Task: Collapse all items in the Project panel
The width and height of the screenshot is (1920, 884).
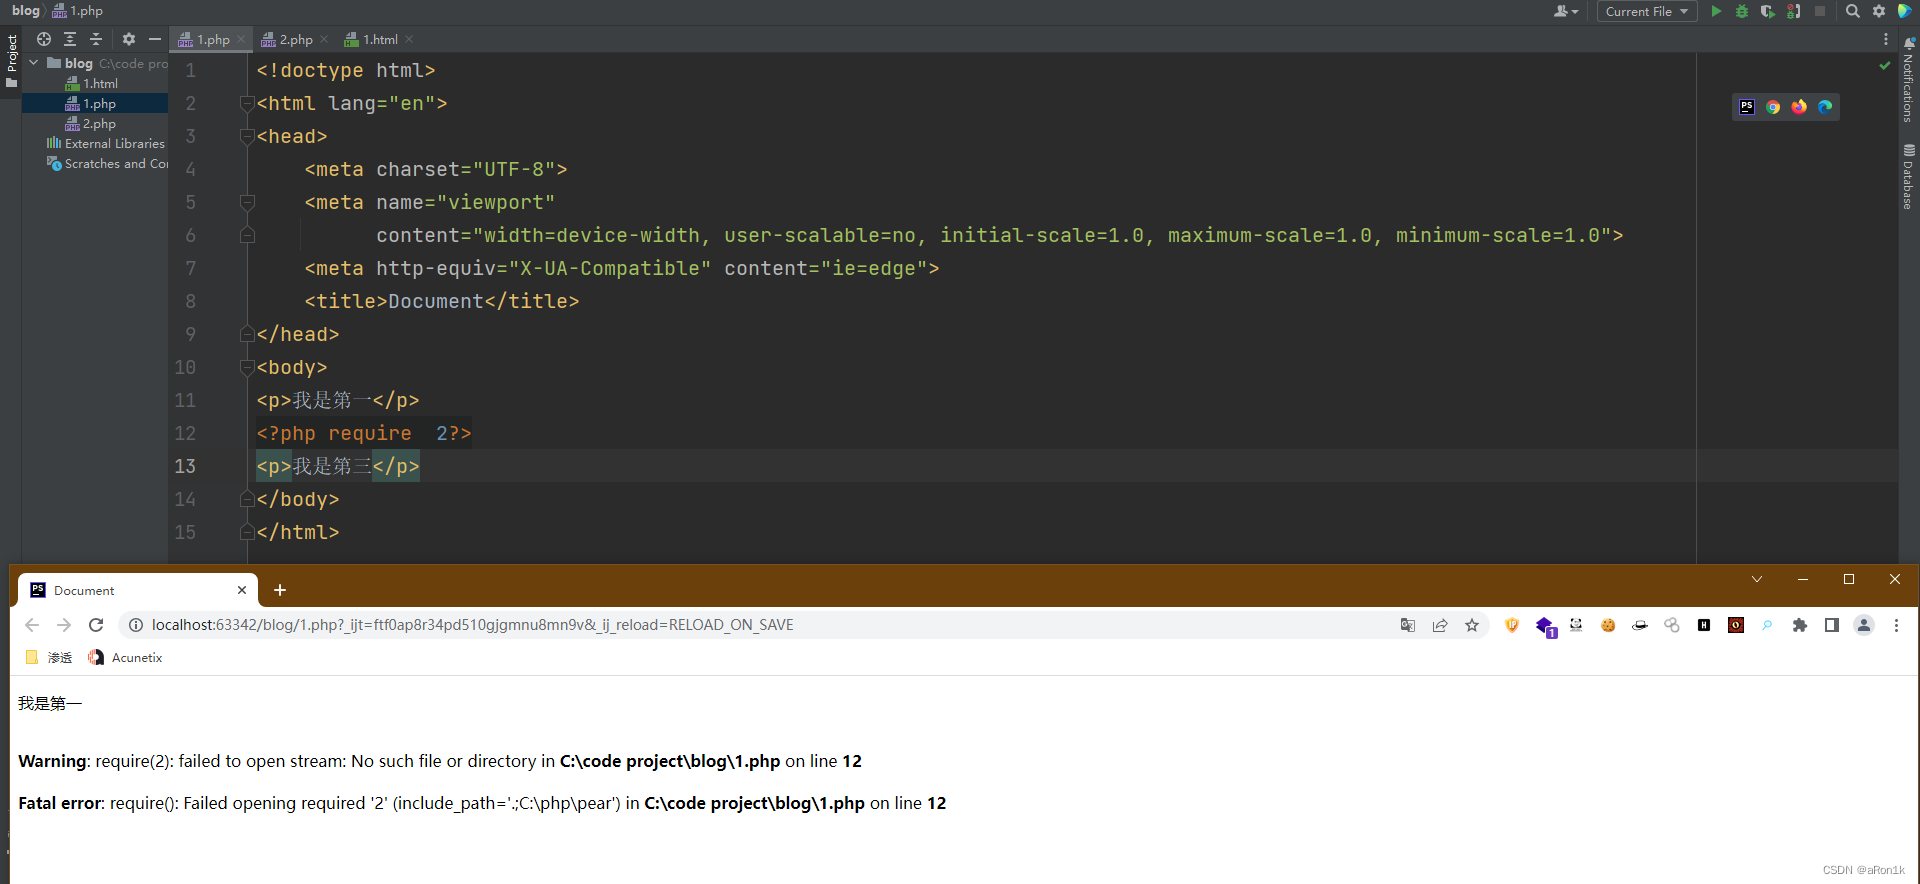Action: tap(96, 39)
